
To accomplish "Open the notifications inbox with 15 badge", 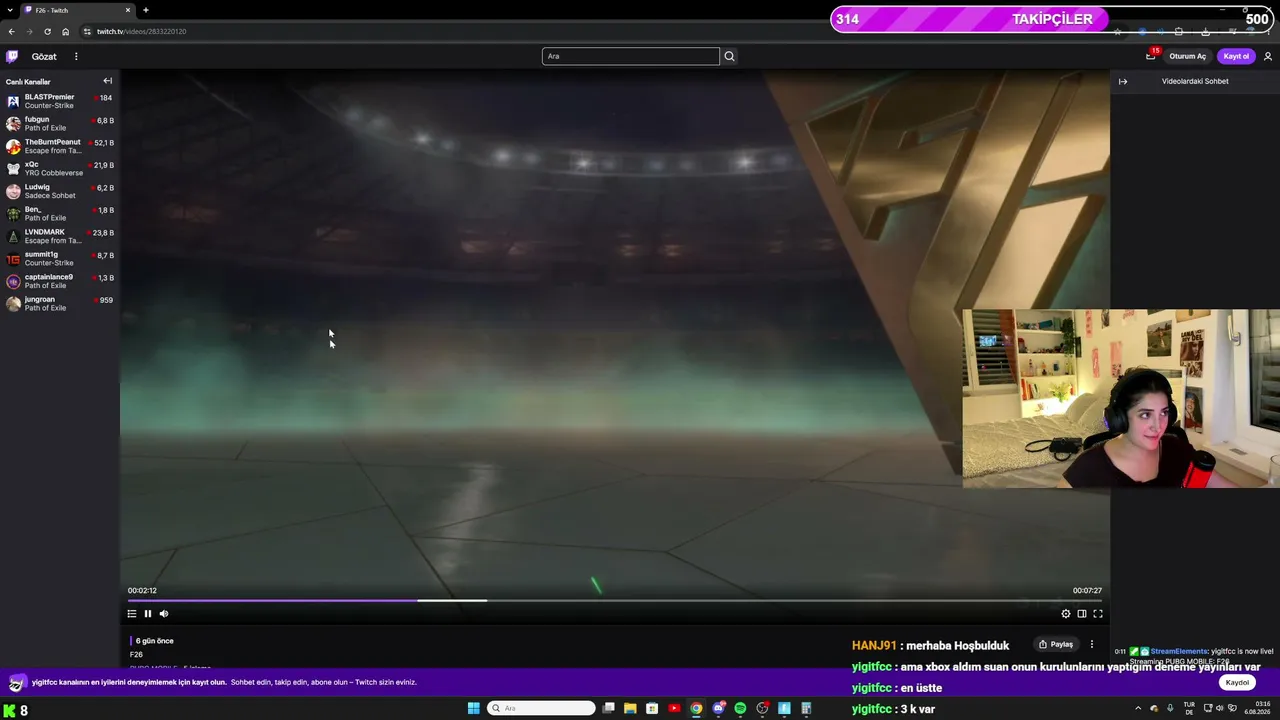I will 1151,56.
